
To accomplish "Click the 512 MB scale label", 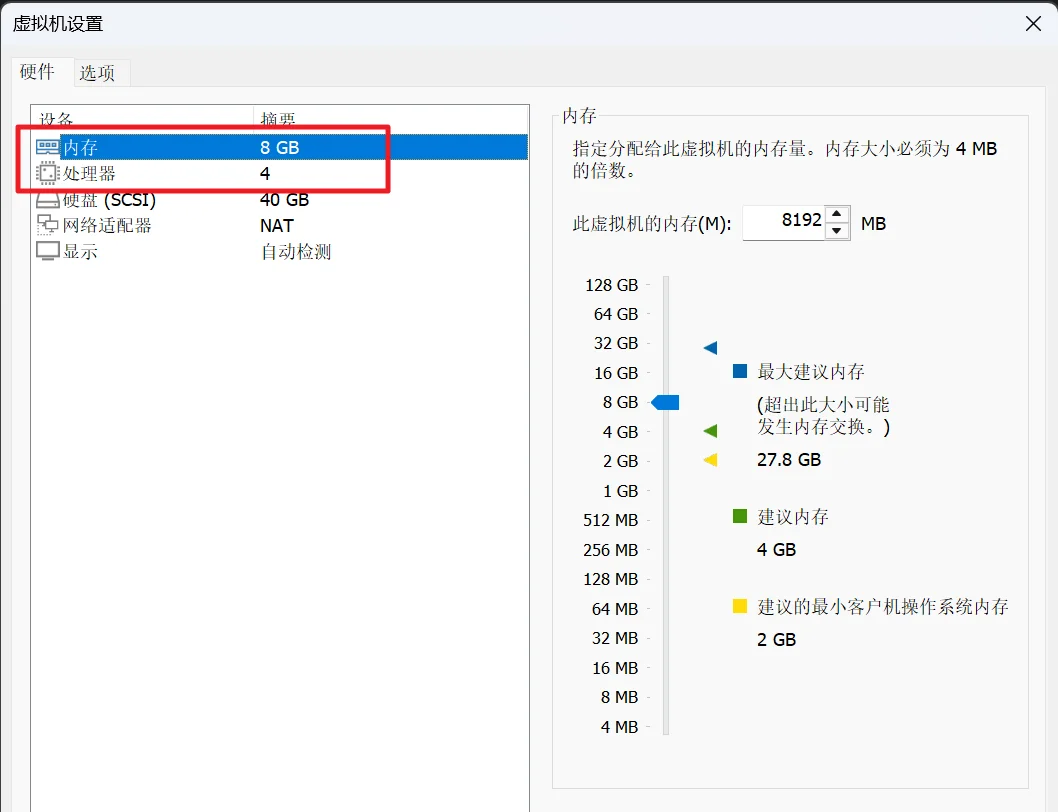I will 611,520.
